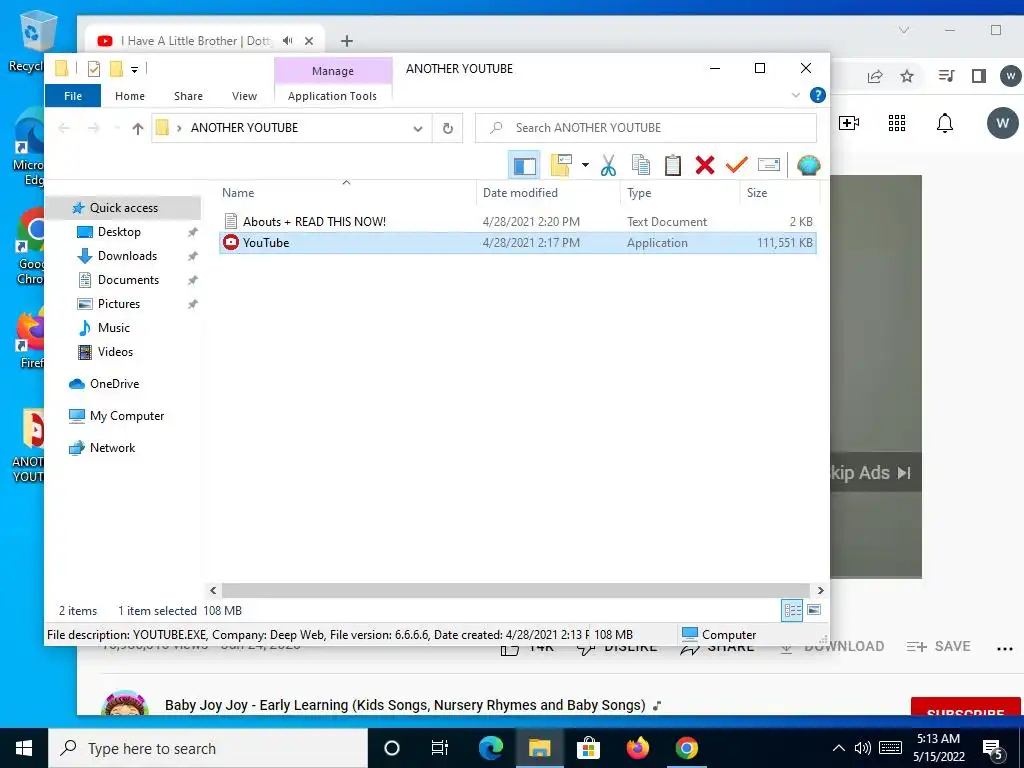Click the Search ANOTHER YOUTUBE field
The width and height of the screenshot is (1024, 768).
tap(646, 128)
